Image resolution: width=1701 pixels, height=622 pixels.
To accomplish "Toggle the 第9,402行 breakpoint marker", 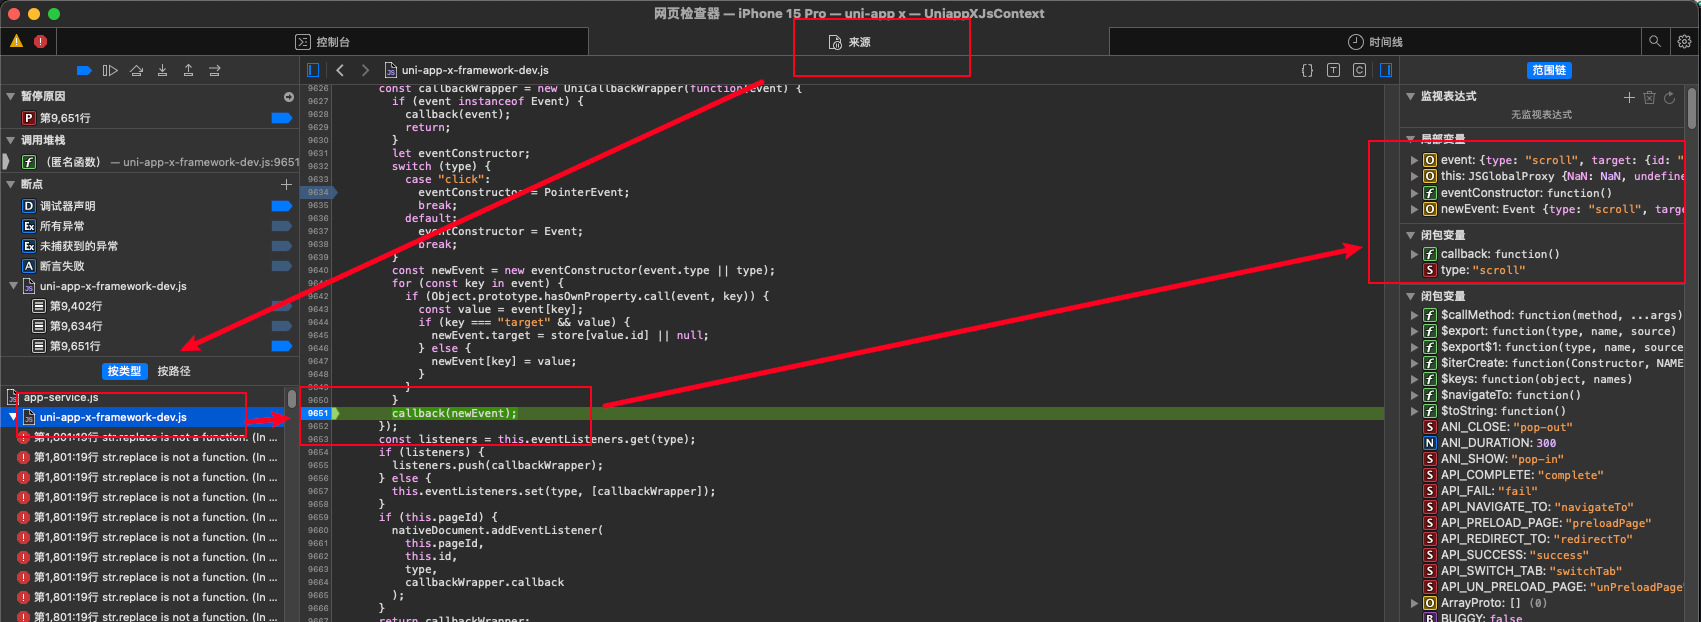I will coord(281,306).
